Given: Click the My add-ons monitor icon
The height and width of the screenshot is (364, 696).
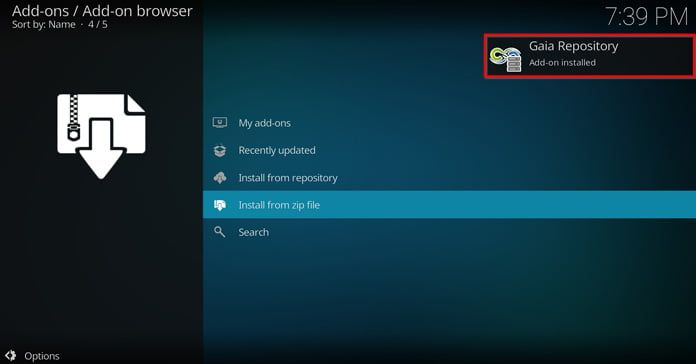Looking at the screenshot, I should [x=220, y=123].
